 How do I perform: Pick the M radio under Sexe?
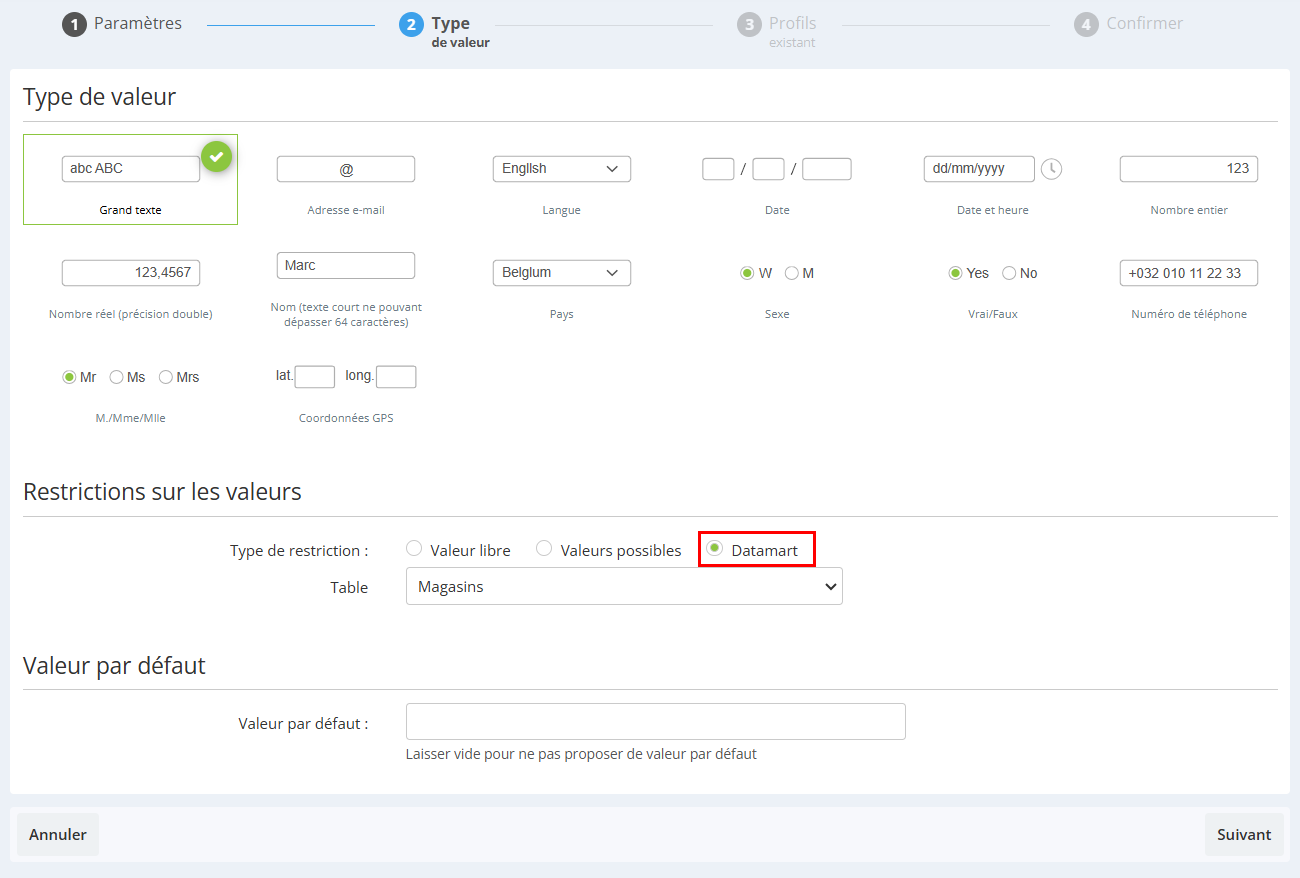click(792, 273)
